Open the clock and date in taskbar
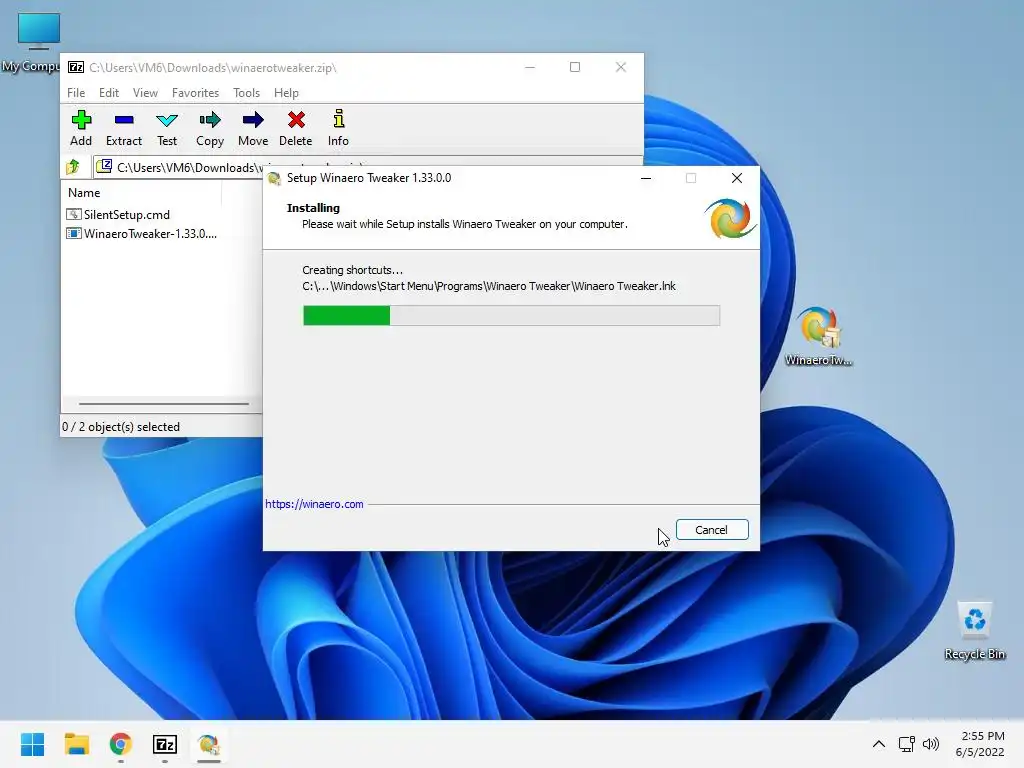Viewport: 1024px width, 768px height. point(980,744)
